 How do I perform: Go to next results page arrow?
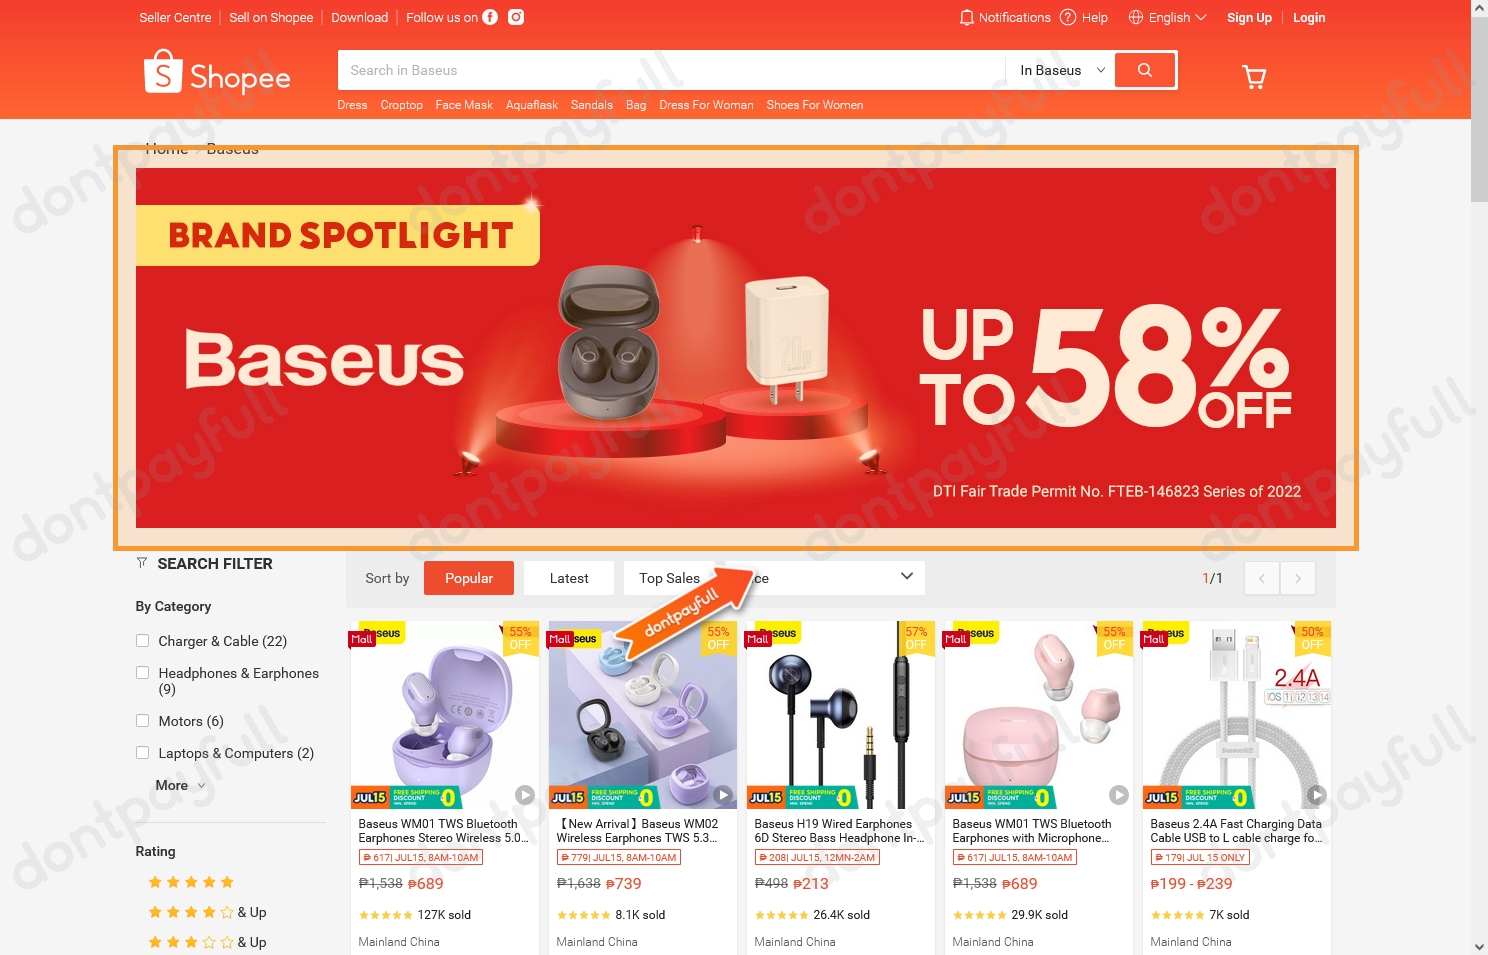1298,578
